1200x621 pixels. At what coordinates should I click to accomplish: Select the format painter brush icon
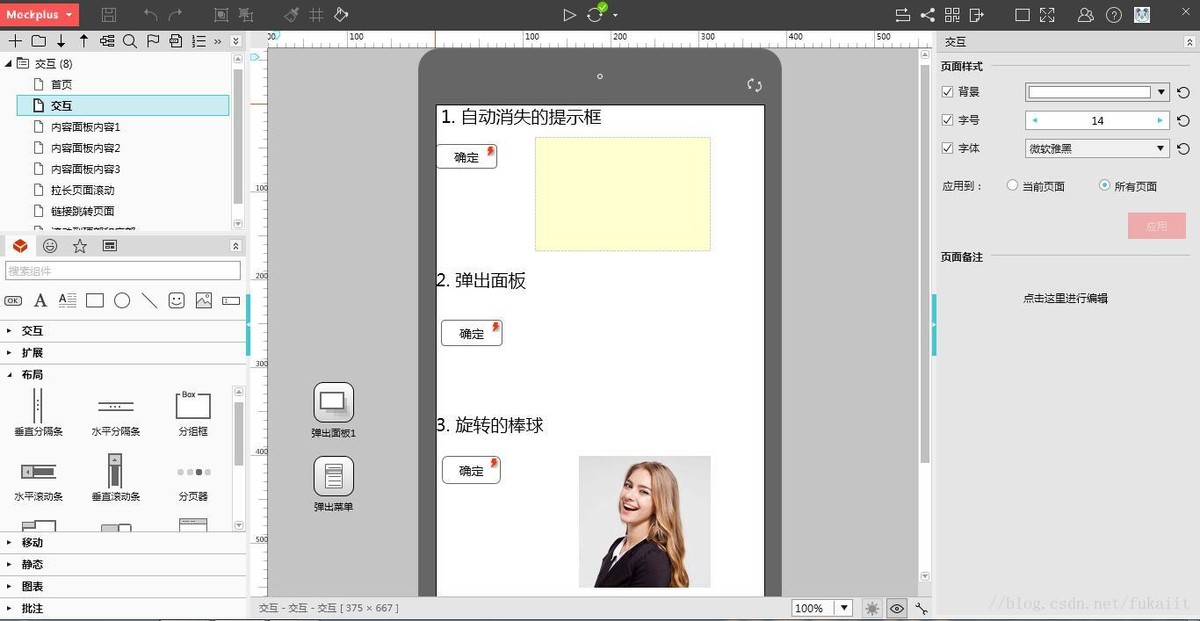291,15
